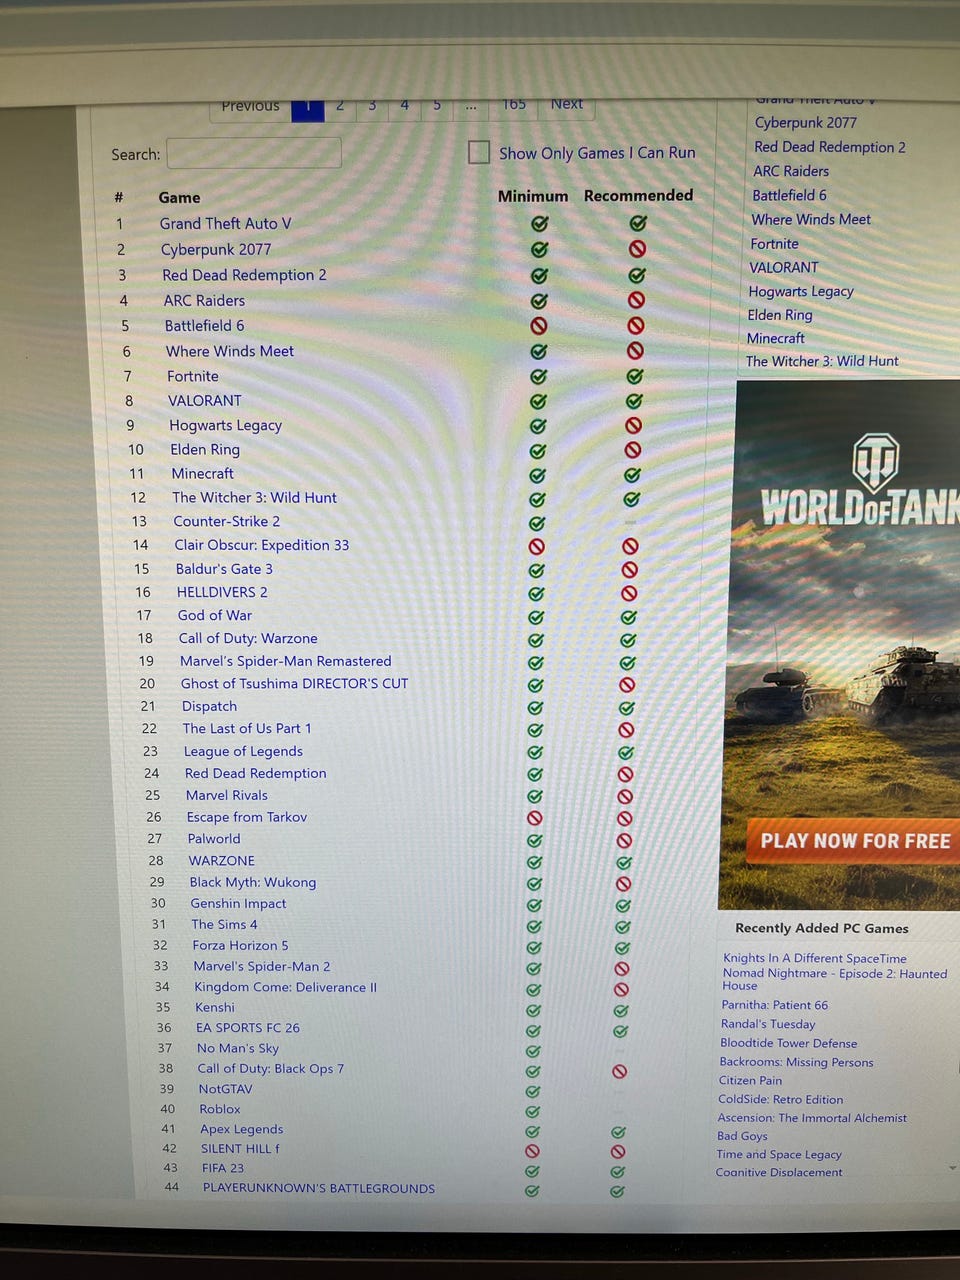The width and height of the screenshot is (960, 1280).
Task: Click Kingdom Come: Deliverance II recommended fail icon
Action: click(x=621, y=989)
